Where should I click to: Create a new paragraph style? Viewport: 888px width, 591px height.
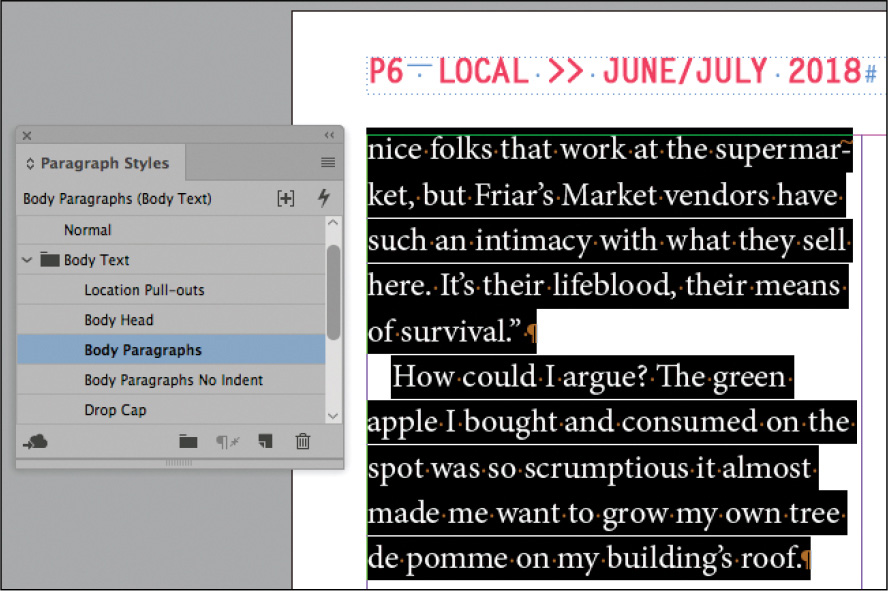[266, 442]
